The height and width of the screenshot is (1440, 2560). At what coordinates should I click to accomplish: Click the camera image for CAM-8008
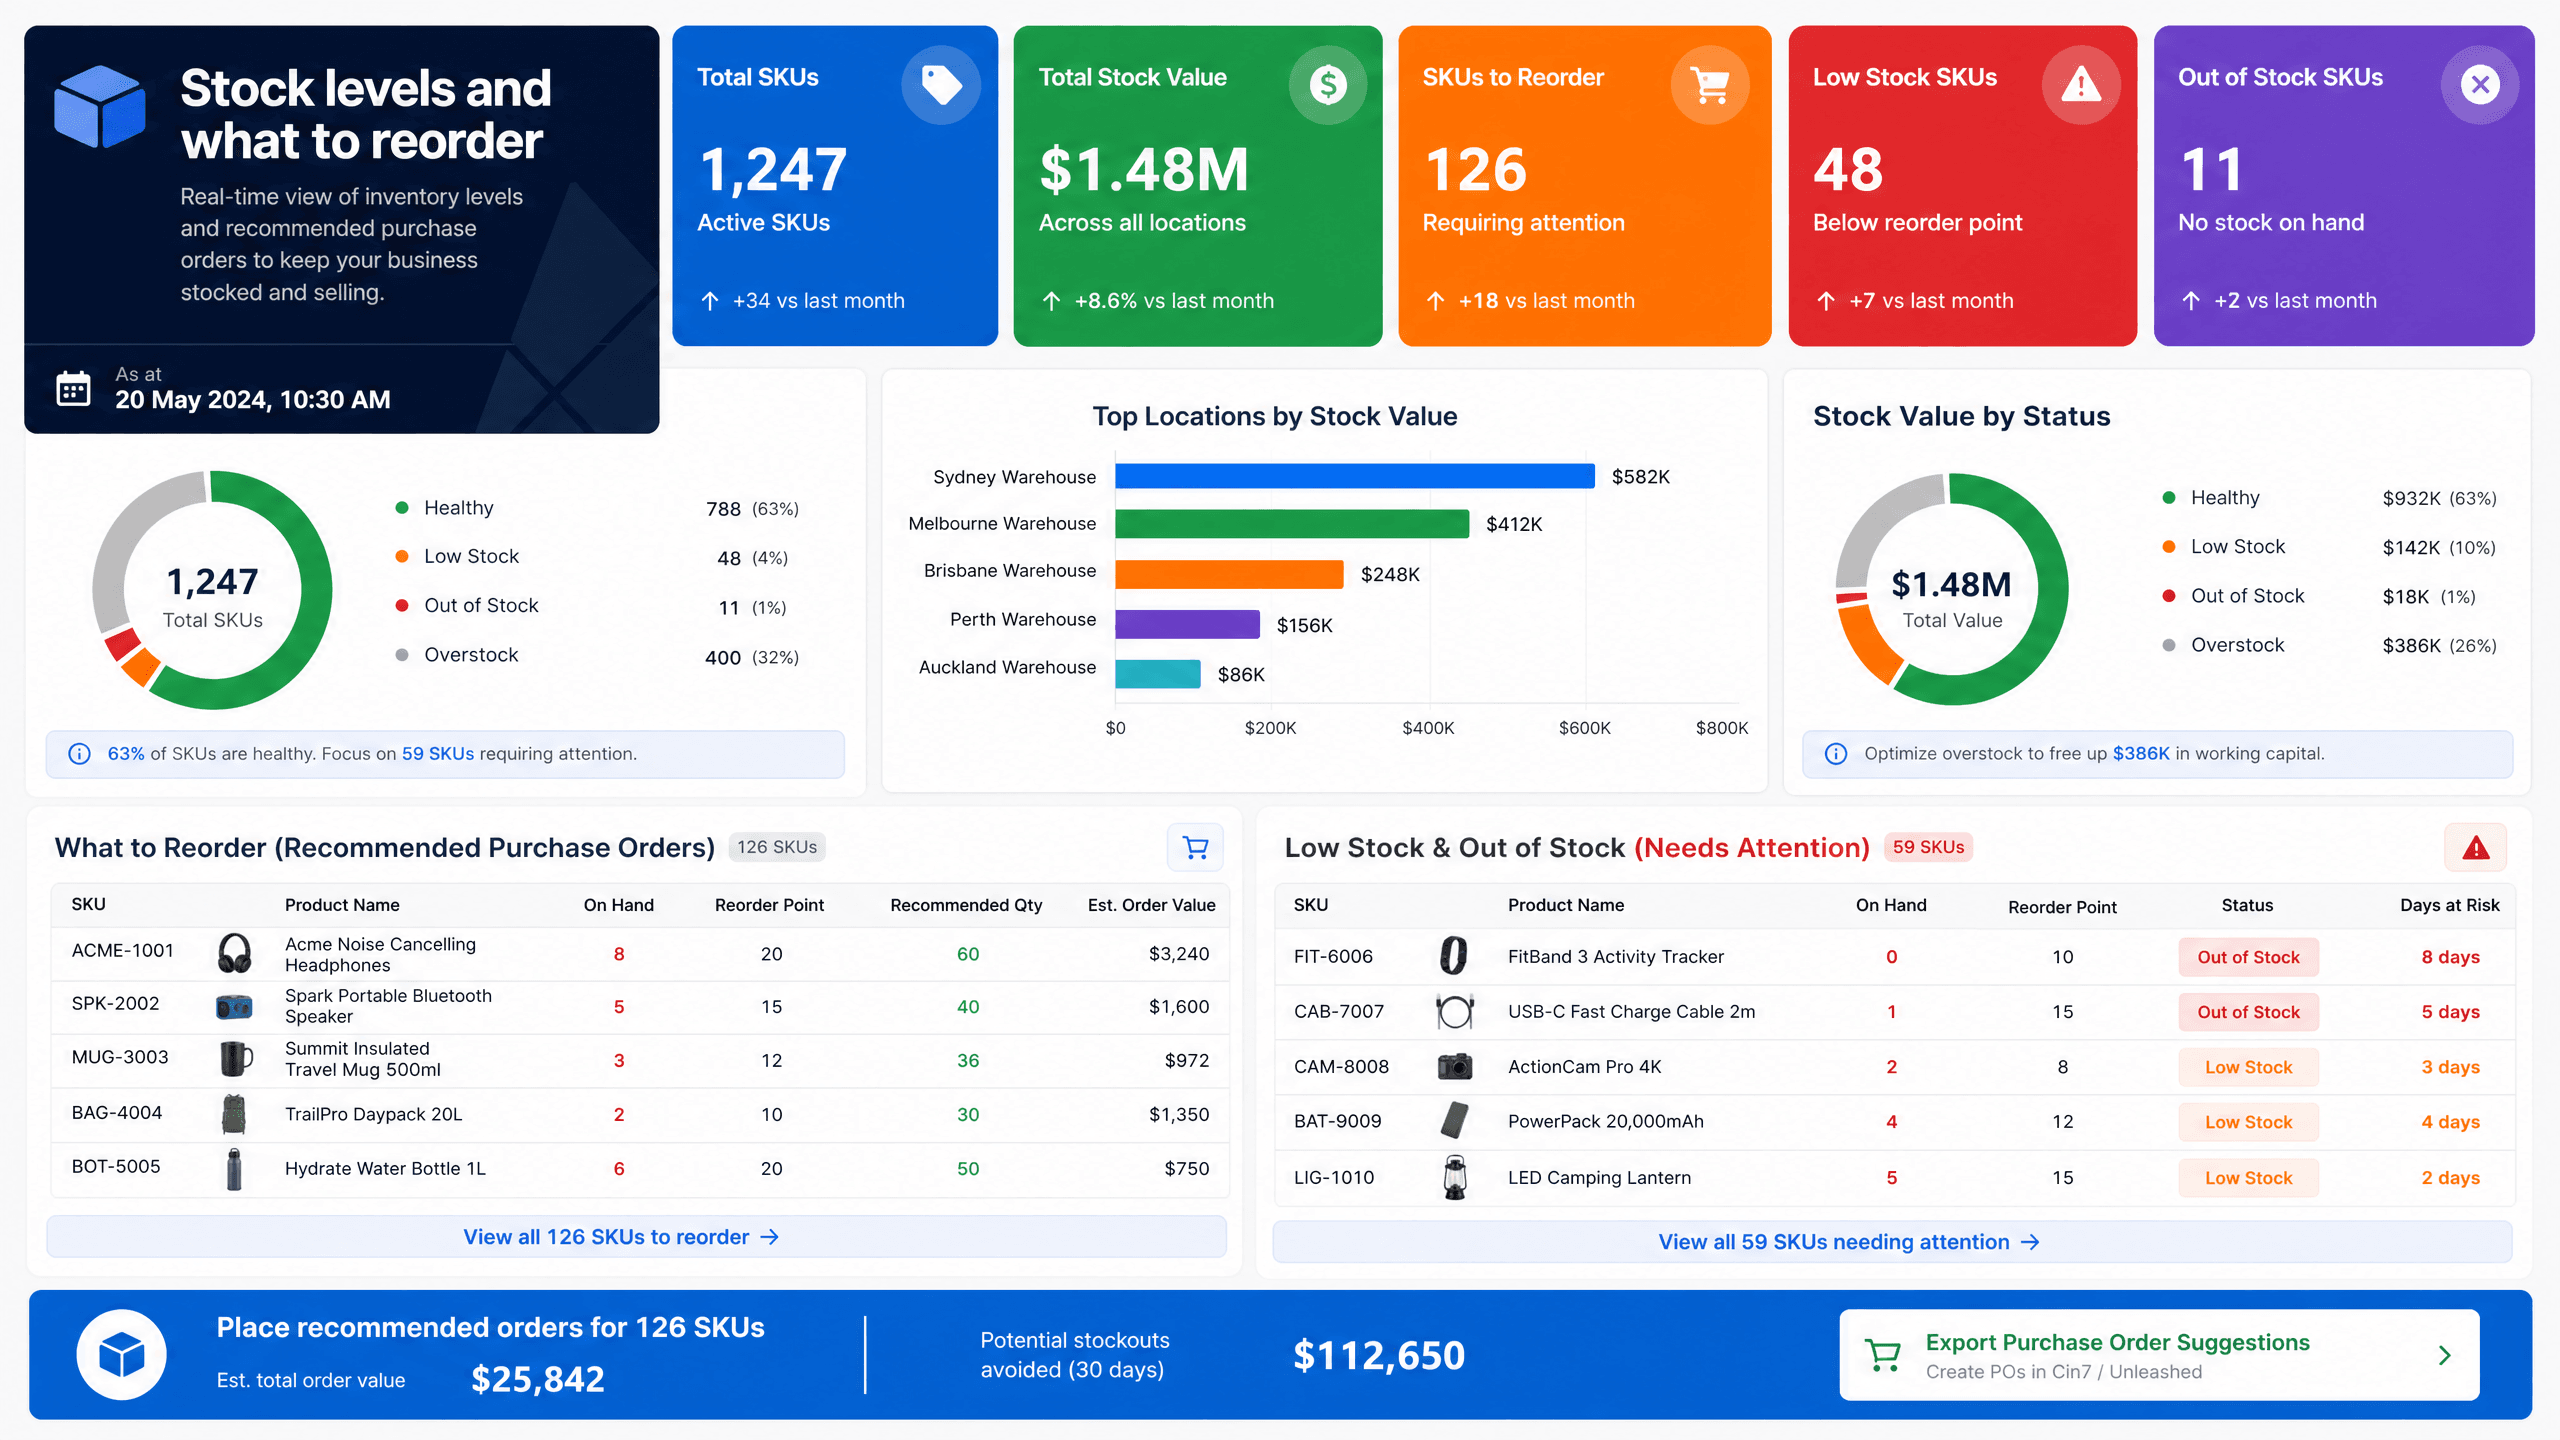tap(1455, 1066)
